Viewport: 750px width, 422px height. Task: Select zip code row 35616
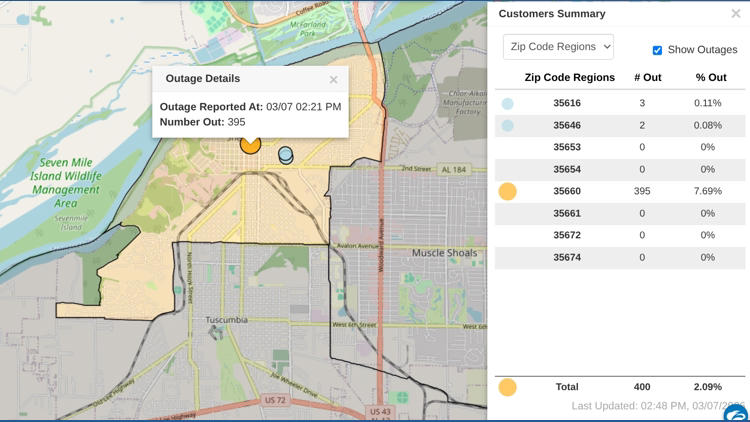click(620, 103)
